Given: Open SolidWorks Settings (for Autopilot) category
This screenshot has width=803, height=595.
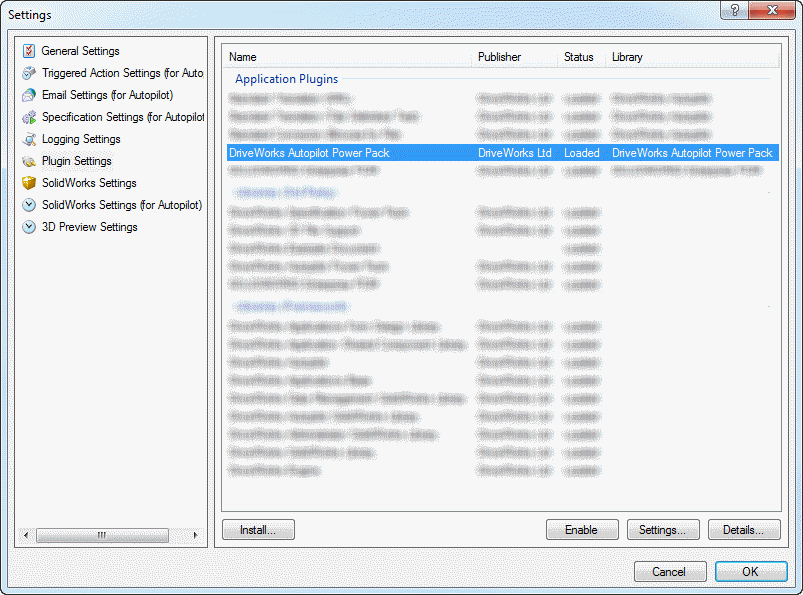Looking at the screenshot, I should (121, 205).
